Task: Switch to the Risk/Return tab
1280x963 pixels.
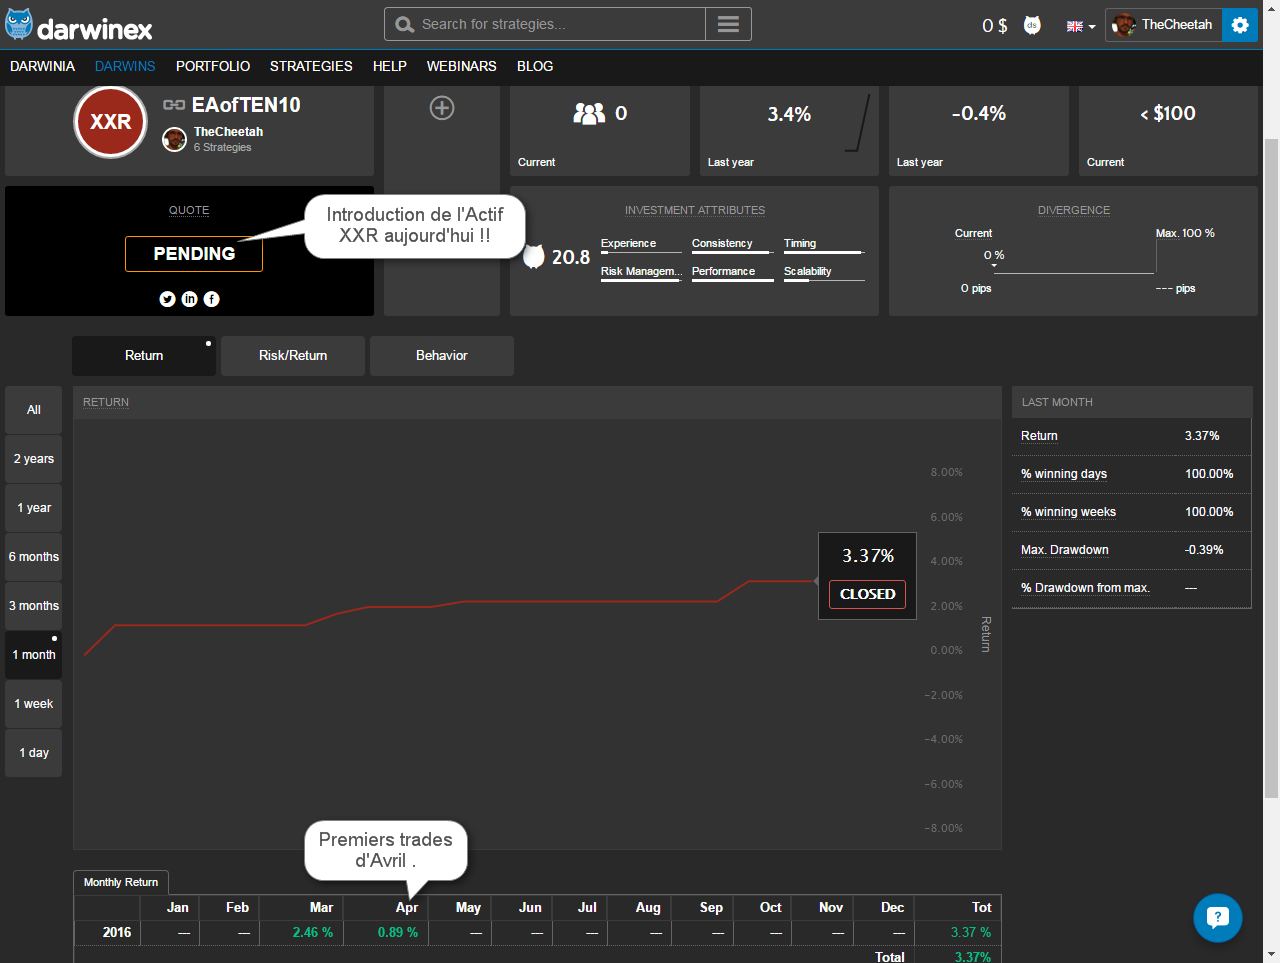Action: pos(293,356)
